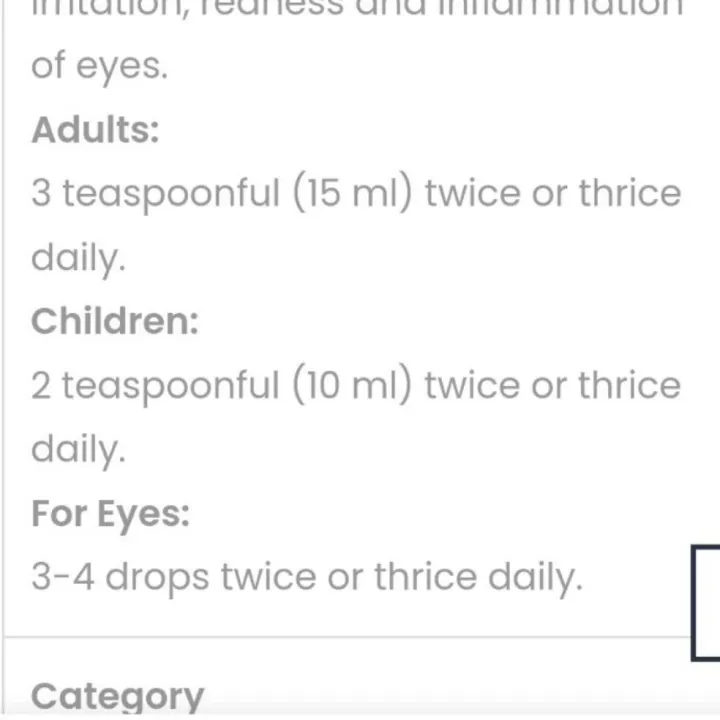Click the For Eyes: heading
The image size is (720, 720).
(x=110, y=513)
